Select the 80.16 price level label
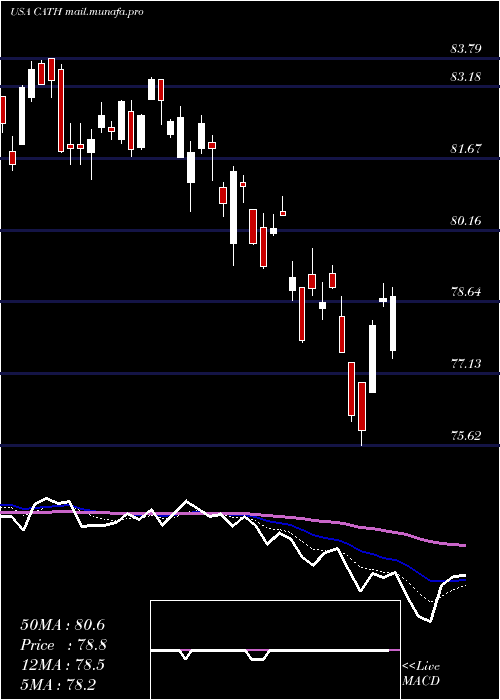The width and height of the screenshot is (500, 700). point(466,221)
